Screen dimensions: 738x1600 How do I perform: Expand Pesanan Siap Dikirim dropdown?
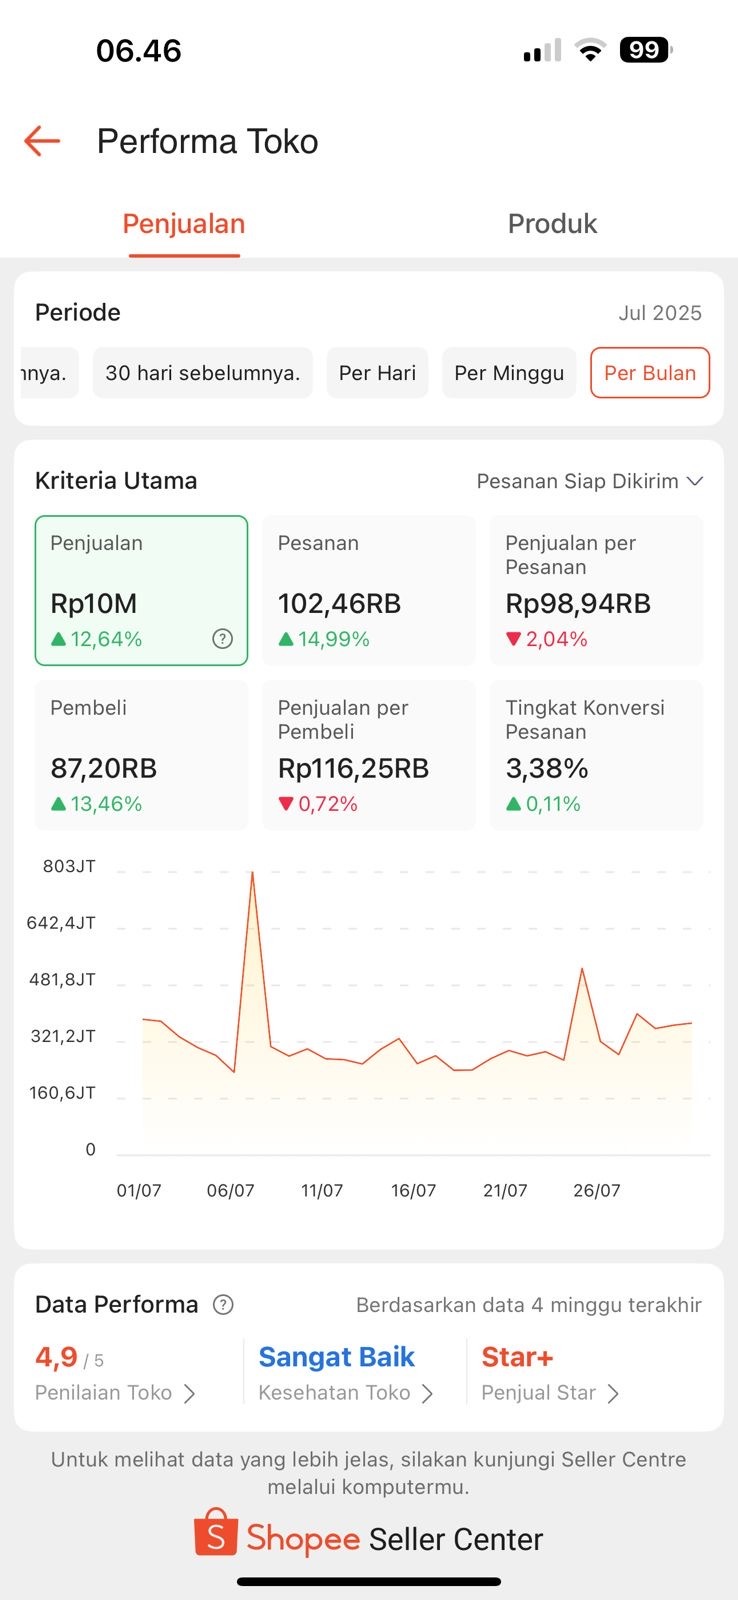pyautogui.click(x=590, y=481)
